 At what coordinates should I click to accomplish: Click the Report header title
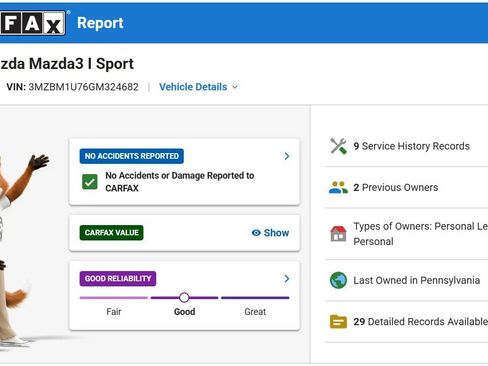100,23
